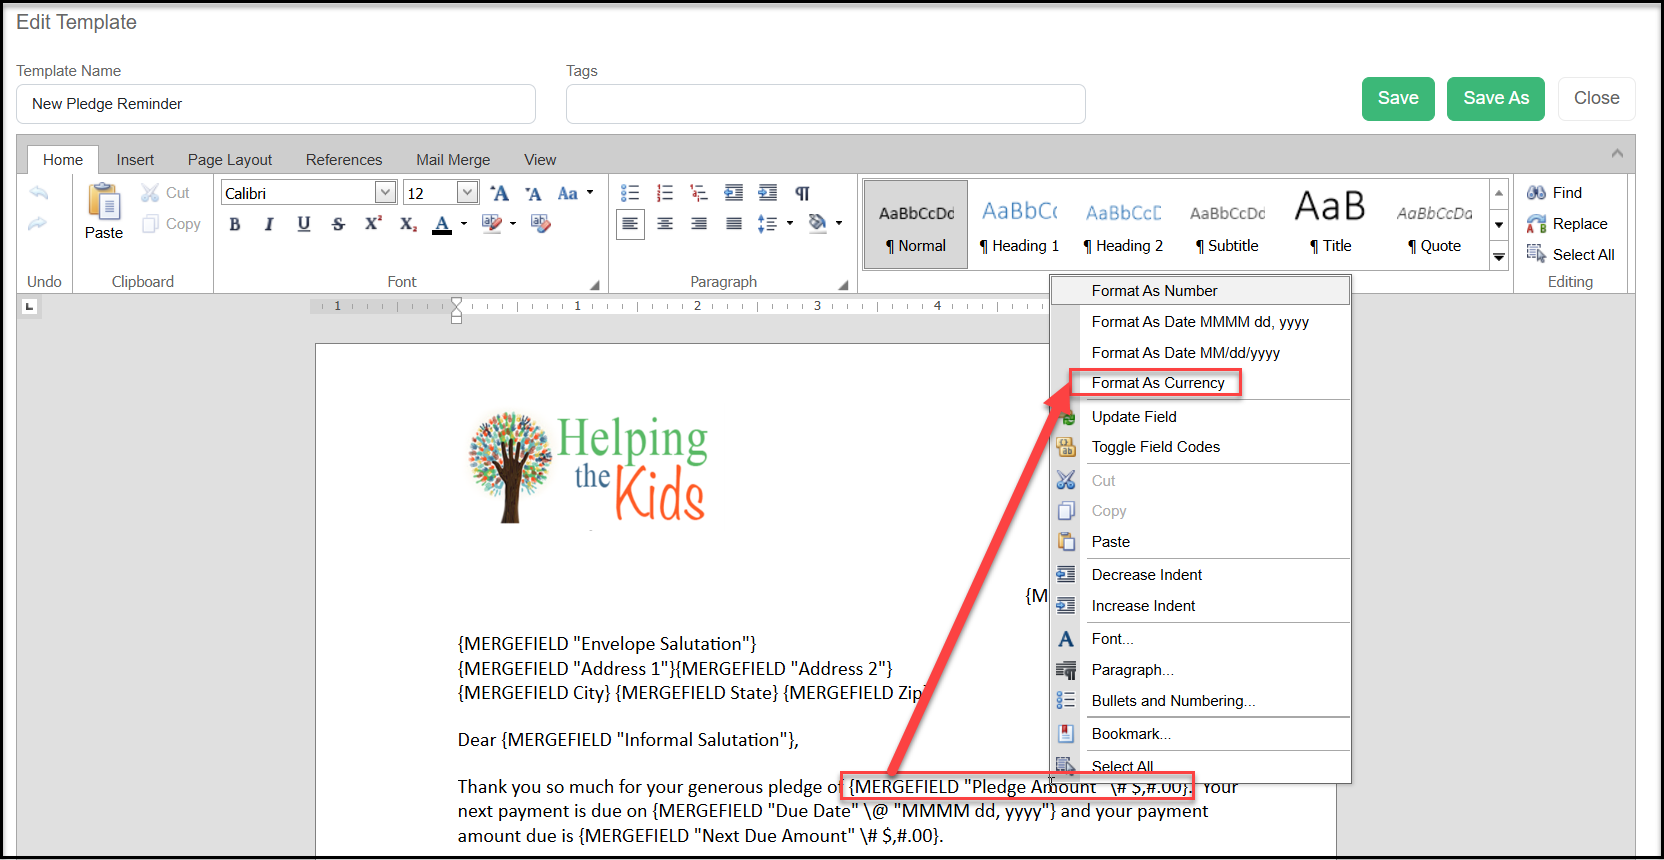Apply strikethrough formatting
Screen dimensions: 1664x860
point(338,224)
